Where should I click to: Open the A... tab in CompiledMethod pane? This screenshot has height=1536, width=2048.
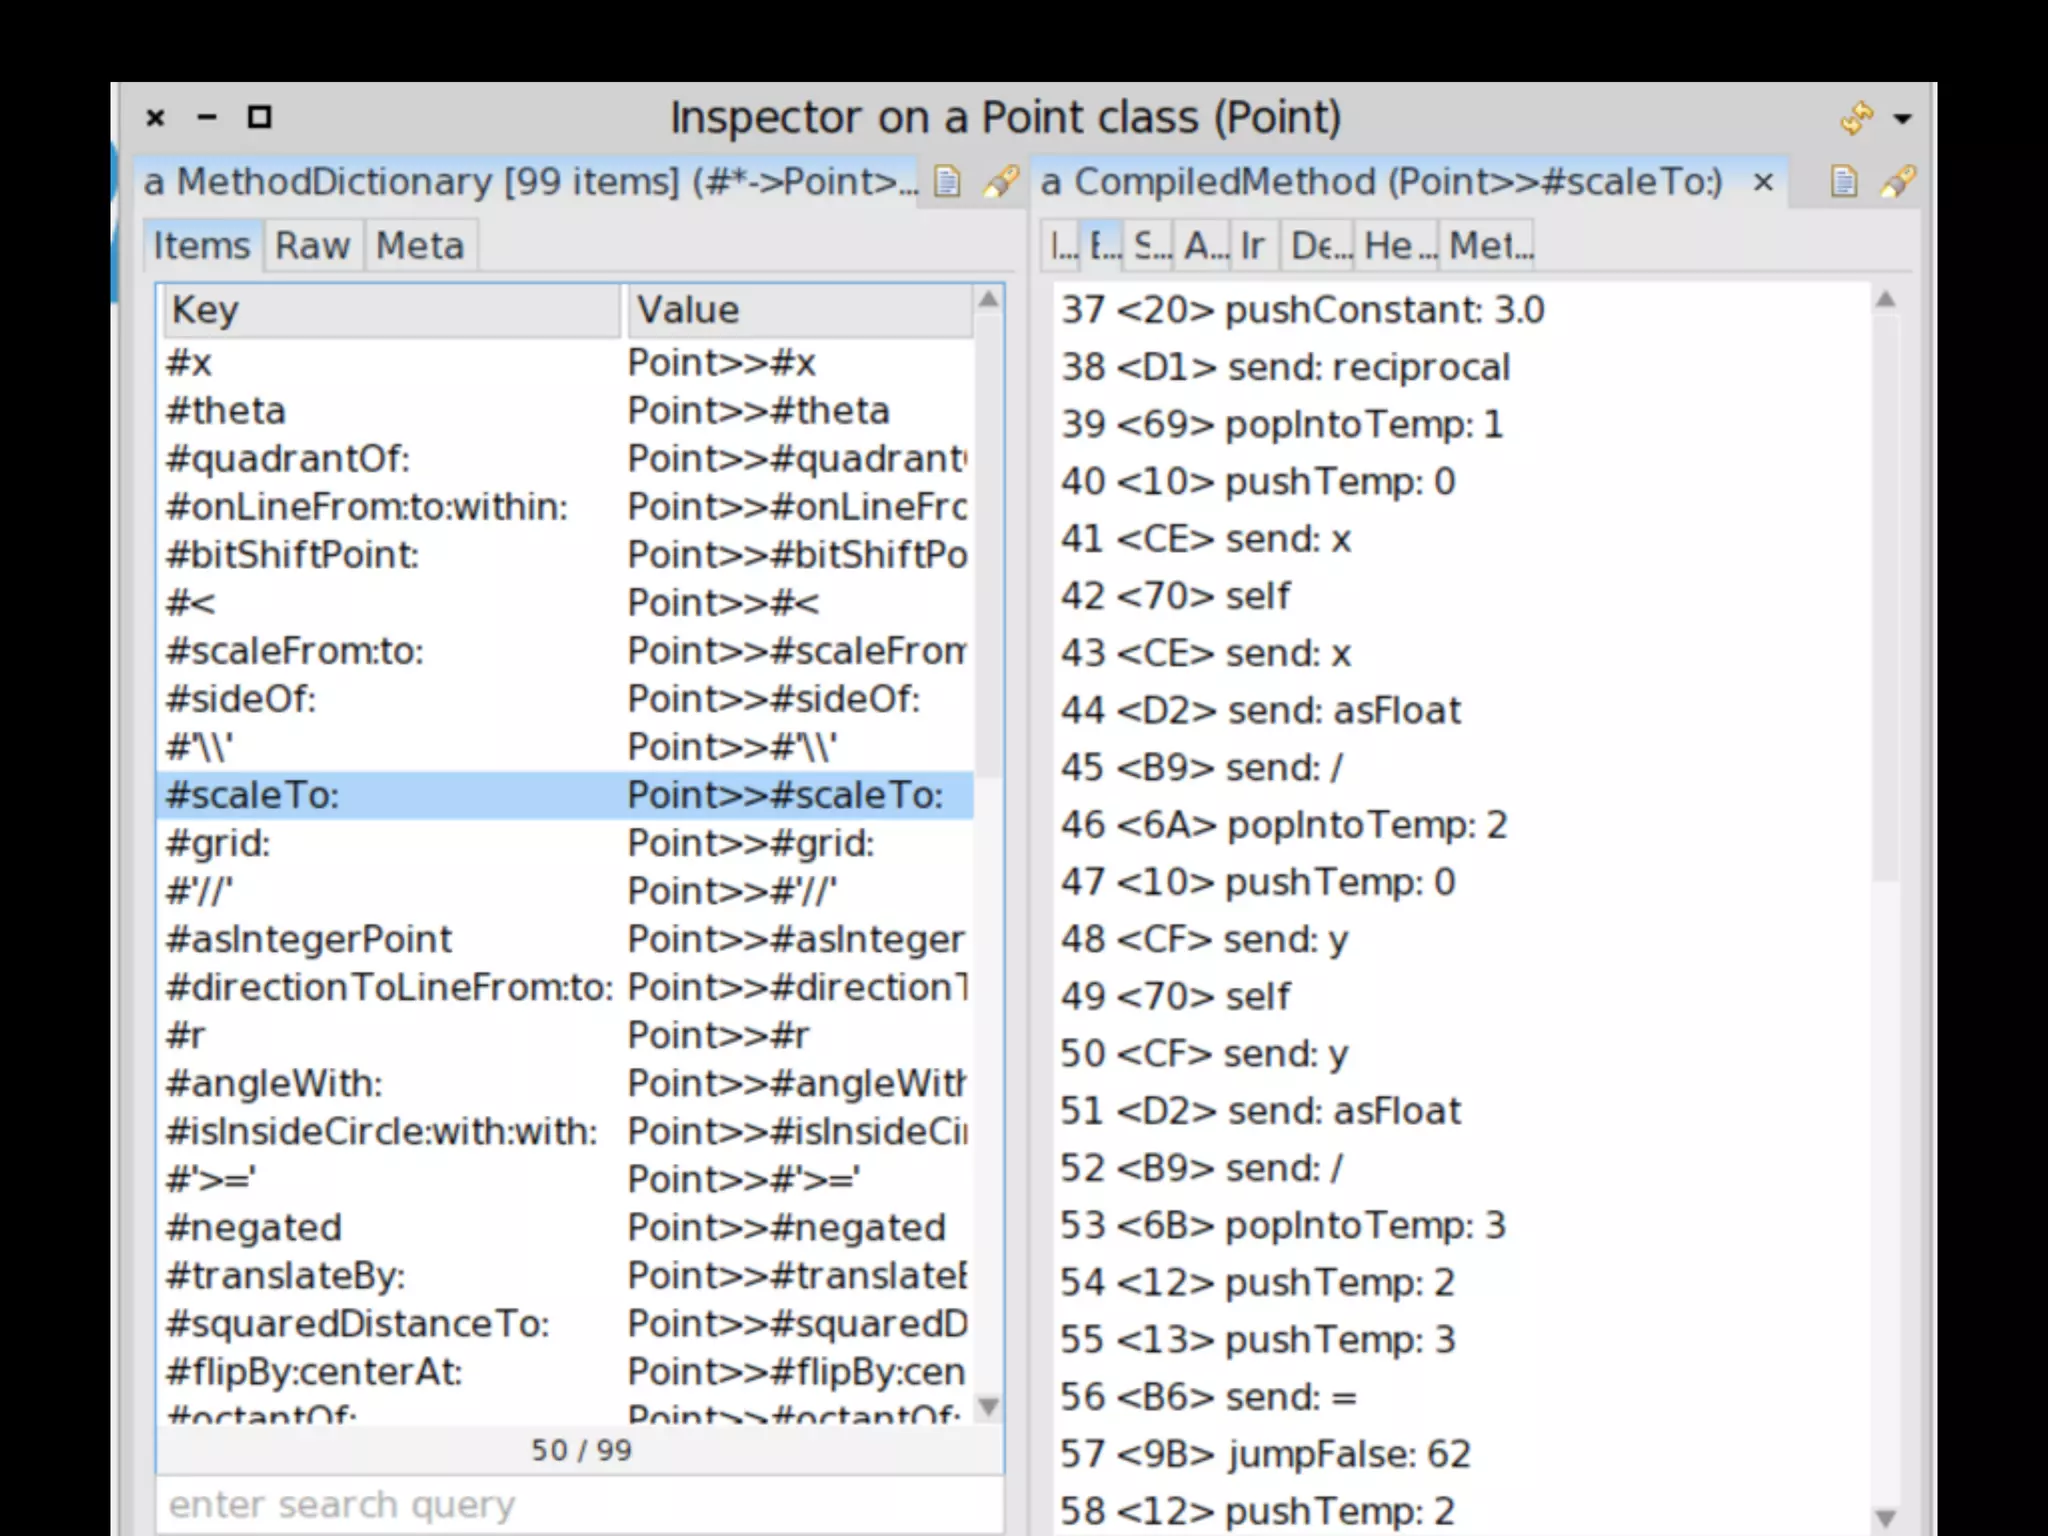1204,245
